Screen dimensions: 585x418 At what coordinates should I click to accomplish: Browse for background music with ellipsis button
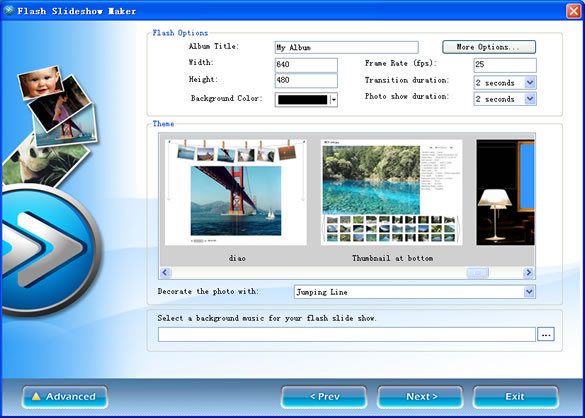click(x=546, y=334)
